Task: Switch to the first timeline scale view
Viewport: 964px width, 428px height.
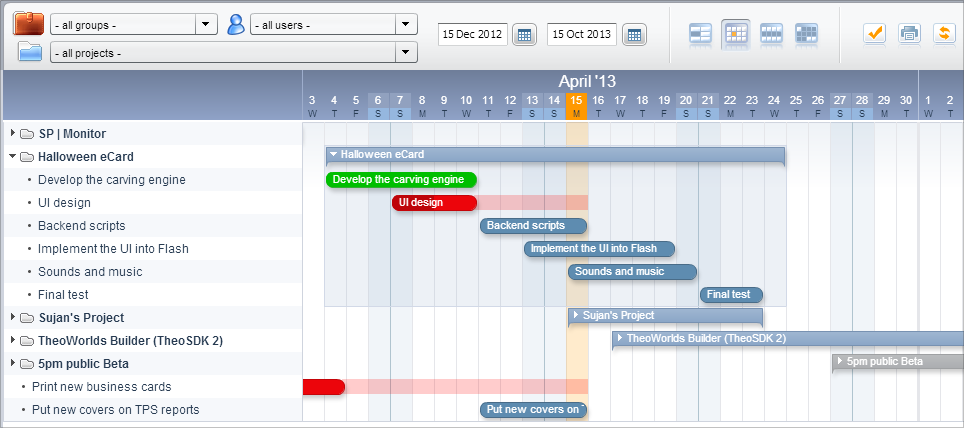Action: pos(700,33)
